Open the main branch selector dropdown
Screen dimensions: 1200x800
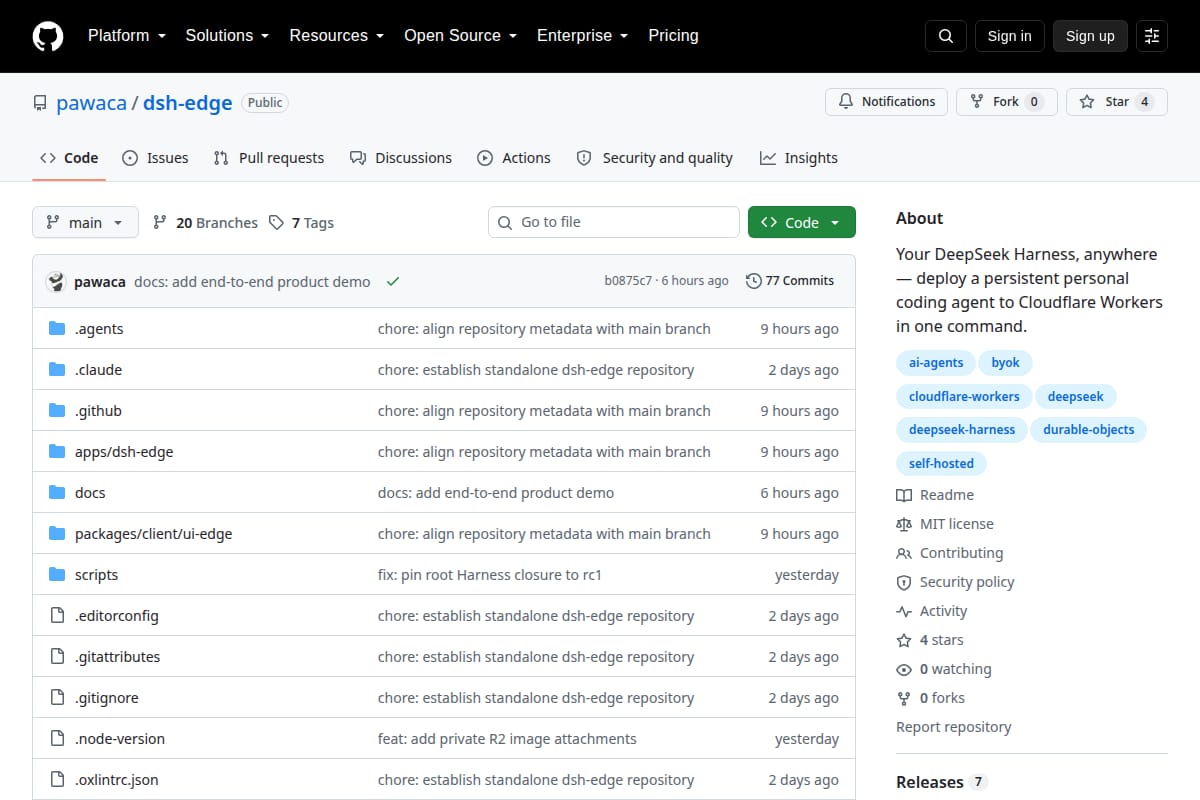(x=85, y=223)
